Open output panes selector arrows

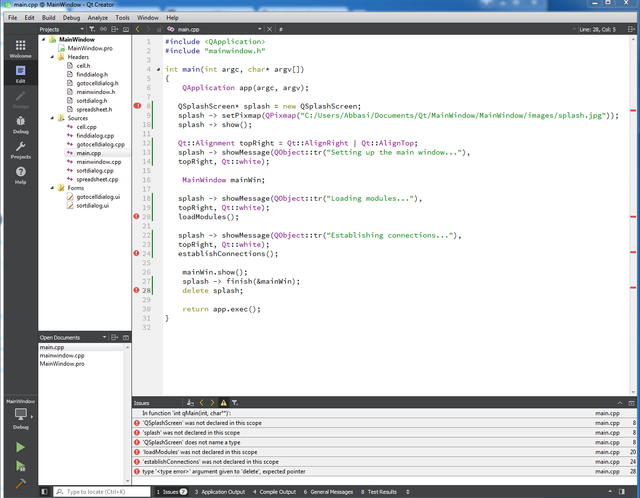pos(407,491)
